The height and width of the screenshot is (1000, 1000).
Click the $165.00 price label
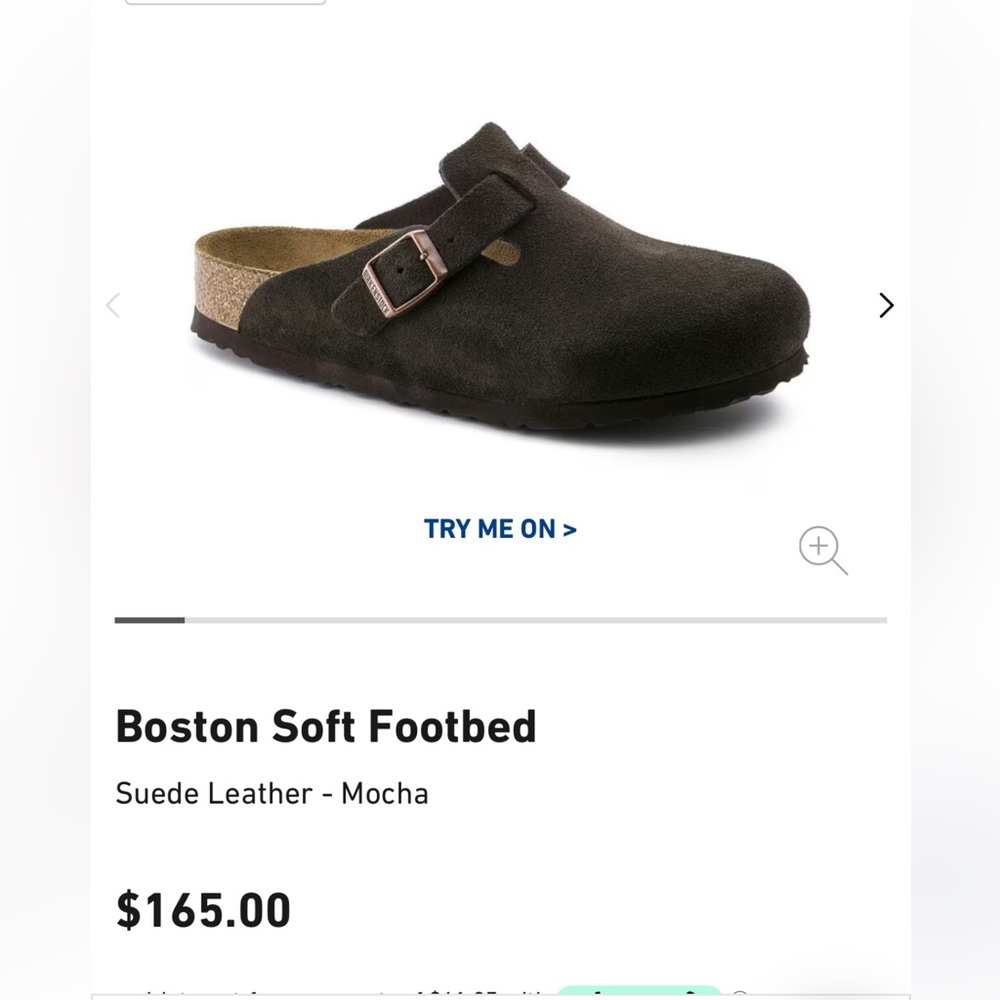click(204, 909)
